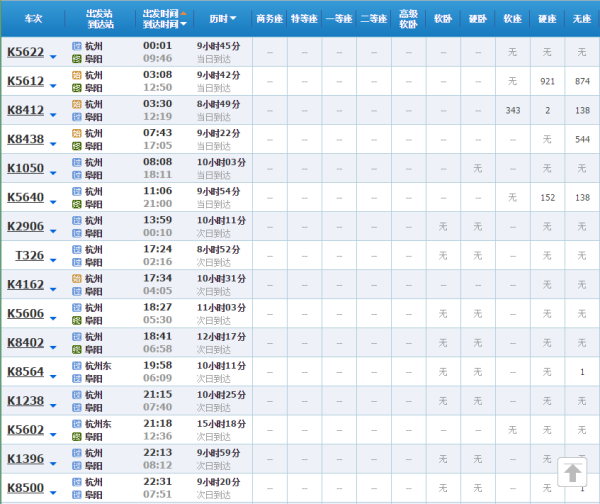Click K8402 duration 12小时17分
This screenshot has height=504, width=600.
221,337
